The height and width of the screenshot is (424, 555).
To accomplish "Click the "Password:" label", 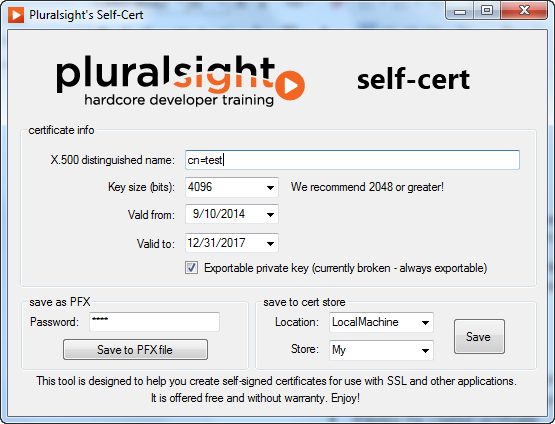I will click(x=55, y=322).
